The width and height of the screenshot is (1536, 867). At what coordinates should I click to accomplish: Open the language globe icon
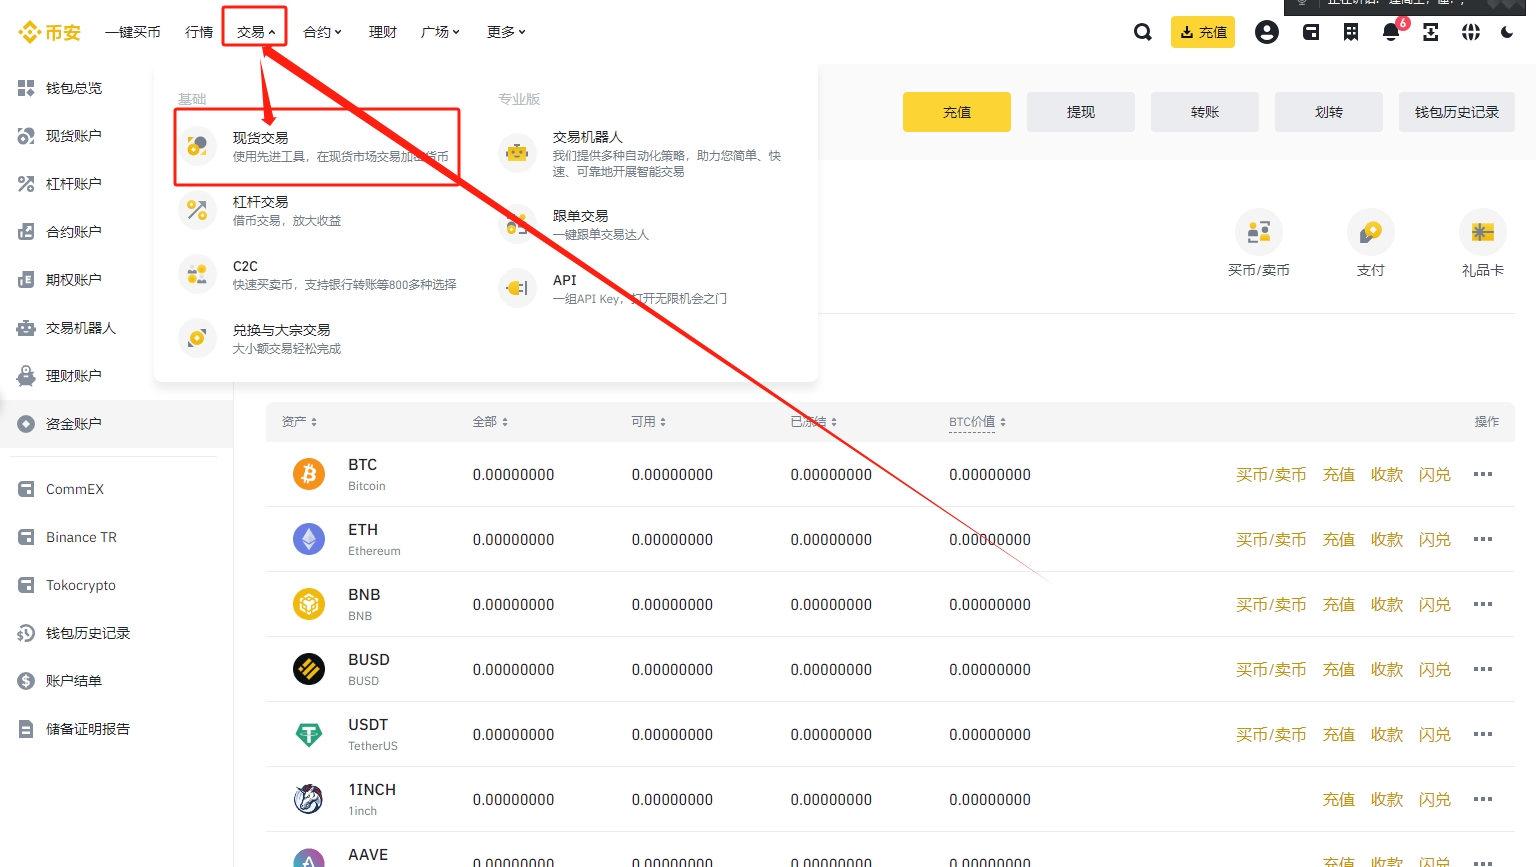click(1471, 32)
